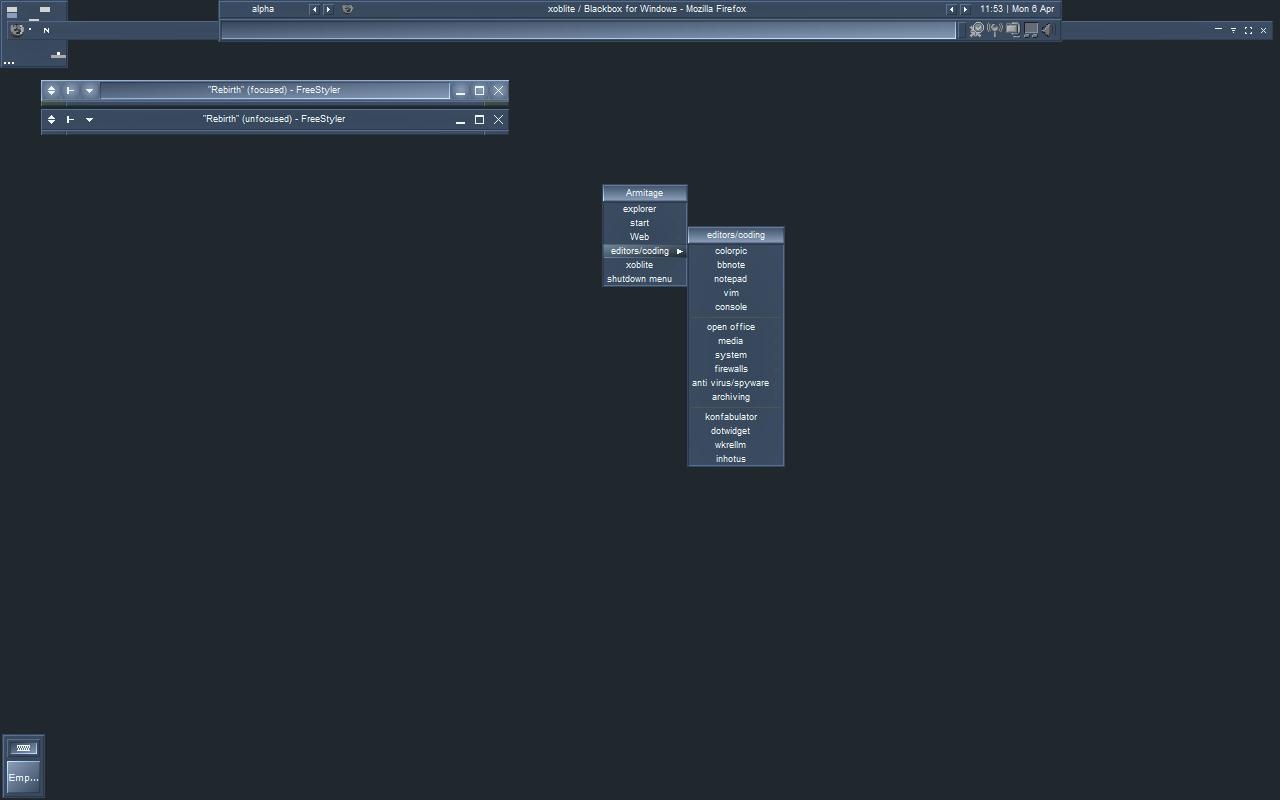Click the clock showing 11:53 Mon 6 Apr
The height and width of the screenshot is (800, 1280).
click(x=1016, y=9)
